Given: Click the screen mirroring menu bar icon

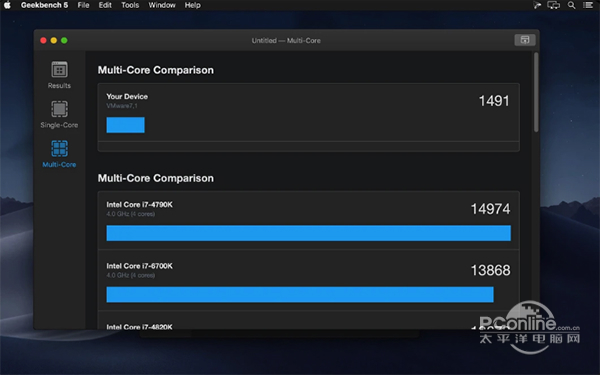Looking at the screenshot, I should [553, 5].
